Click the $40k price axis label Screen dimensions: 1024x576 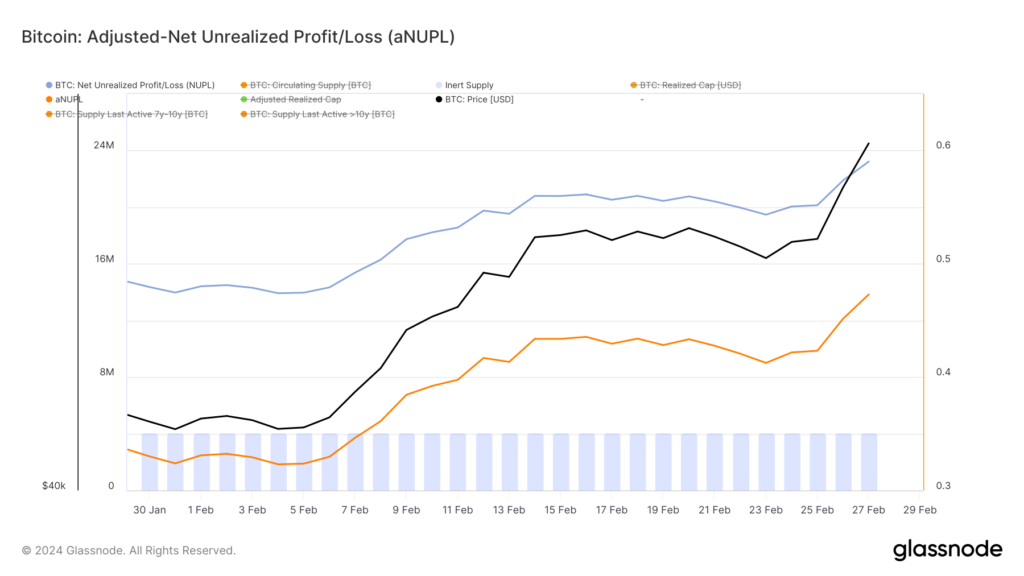(x=54, y=486)
